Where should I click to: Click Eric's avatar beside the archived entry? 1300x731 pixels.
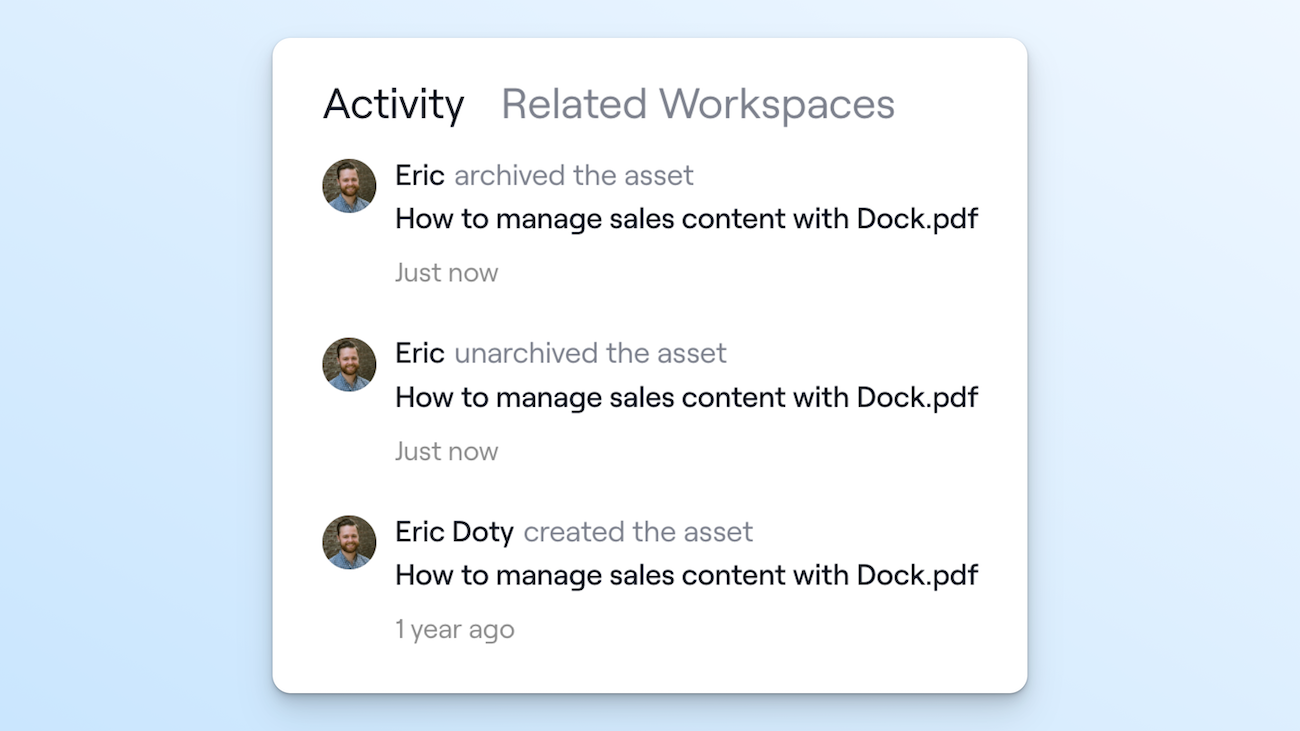point(349,186)
